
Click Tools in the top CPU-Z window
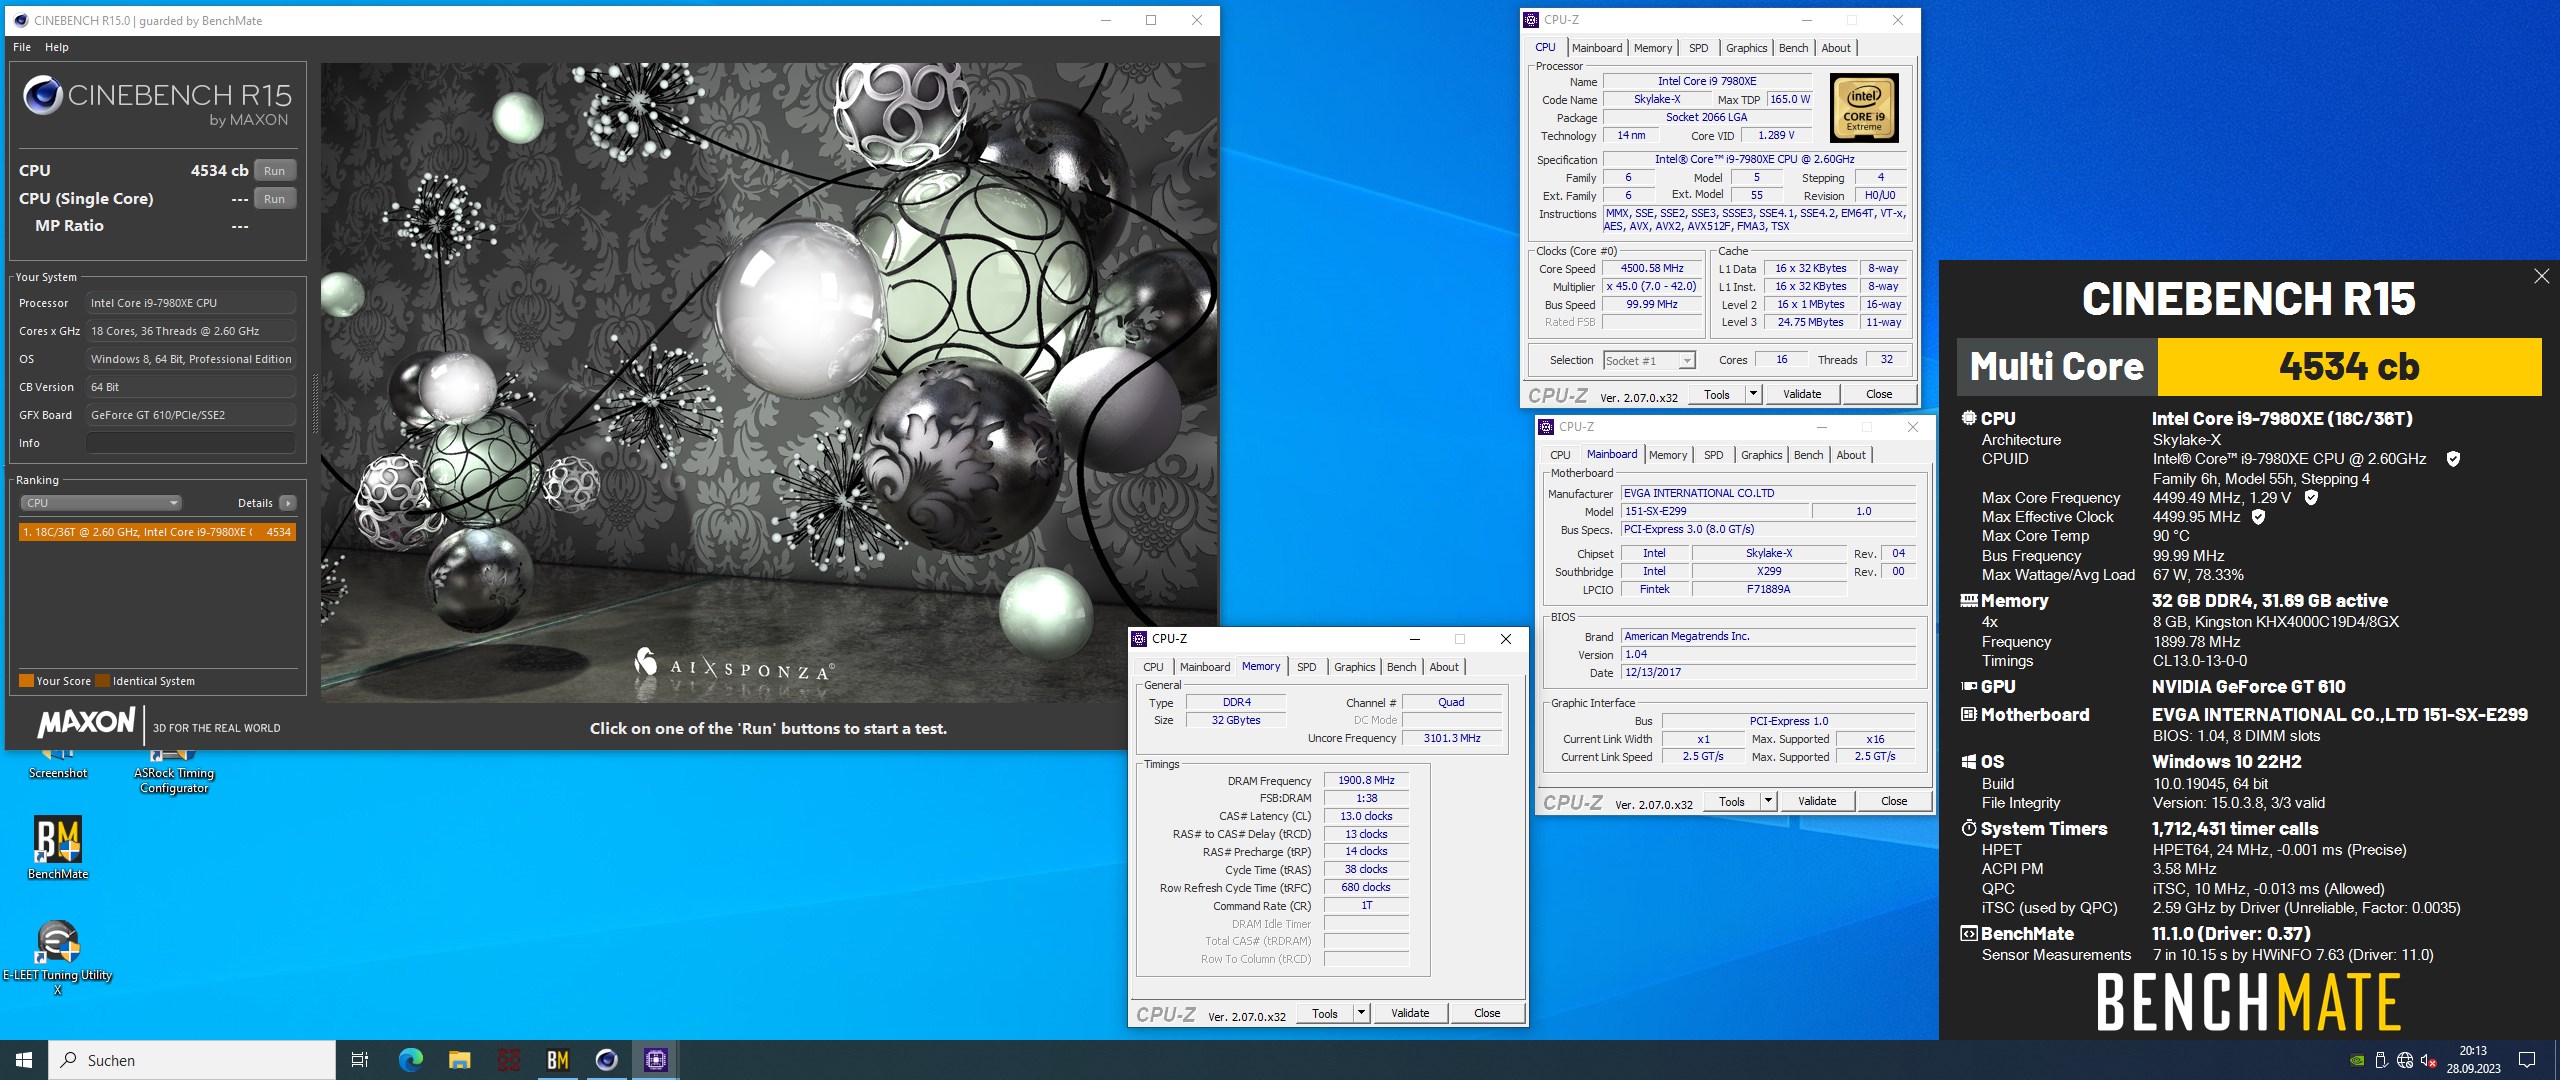point(1717,395)
